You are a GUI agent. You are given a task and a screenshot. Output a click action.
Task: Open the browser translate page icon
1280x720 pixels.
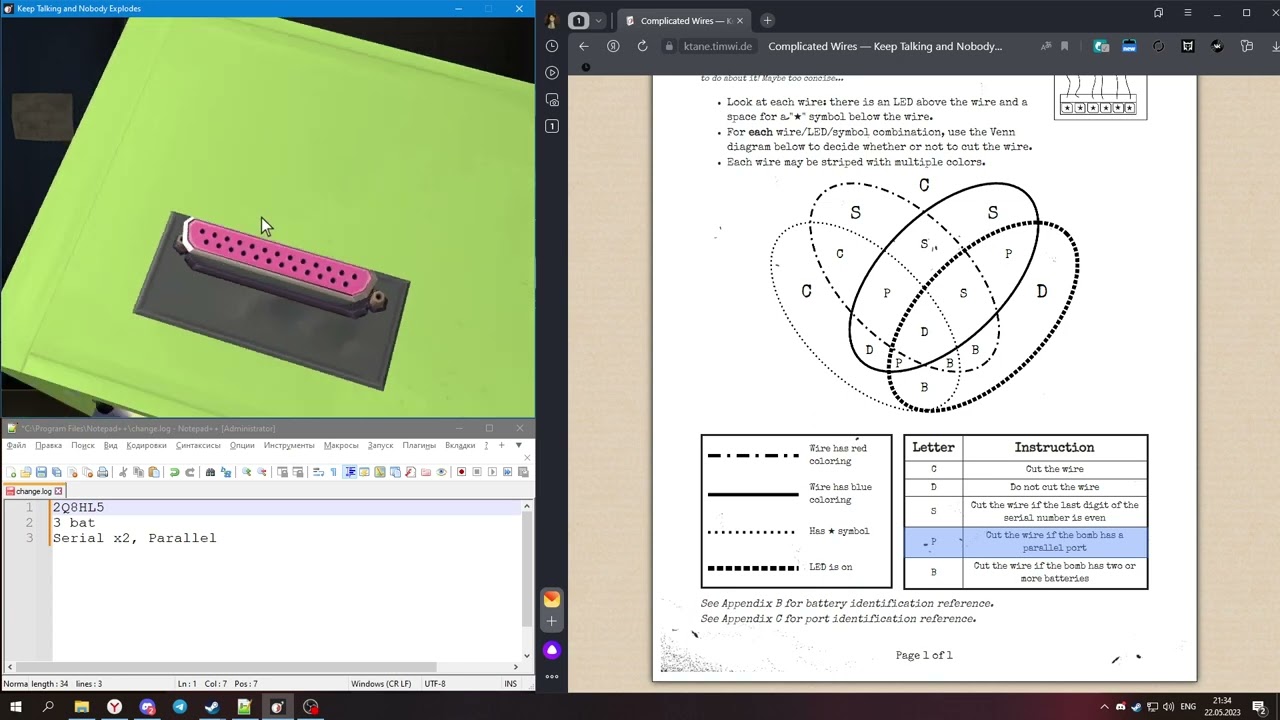pyautogui.click(x=1046, y=46)
